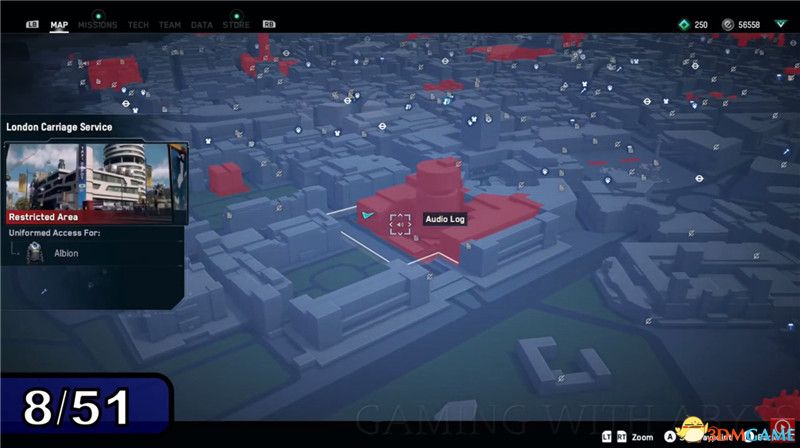Click the RB next-tab button
The width and height of the screenshot is (800, 448).
(269, 24)
